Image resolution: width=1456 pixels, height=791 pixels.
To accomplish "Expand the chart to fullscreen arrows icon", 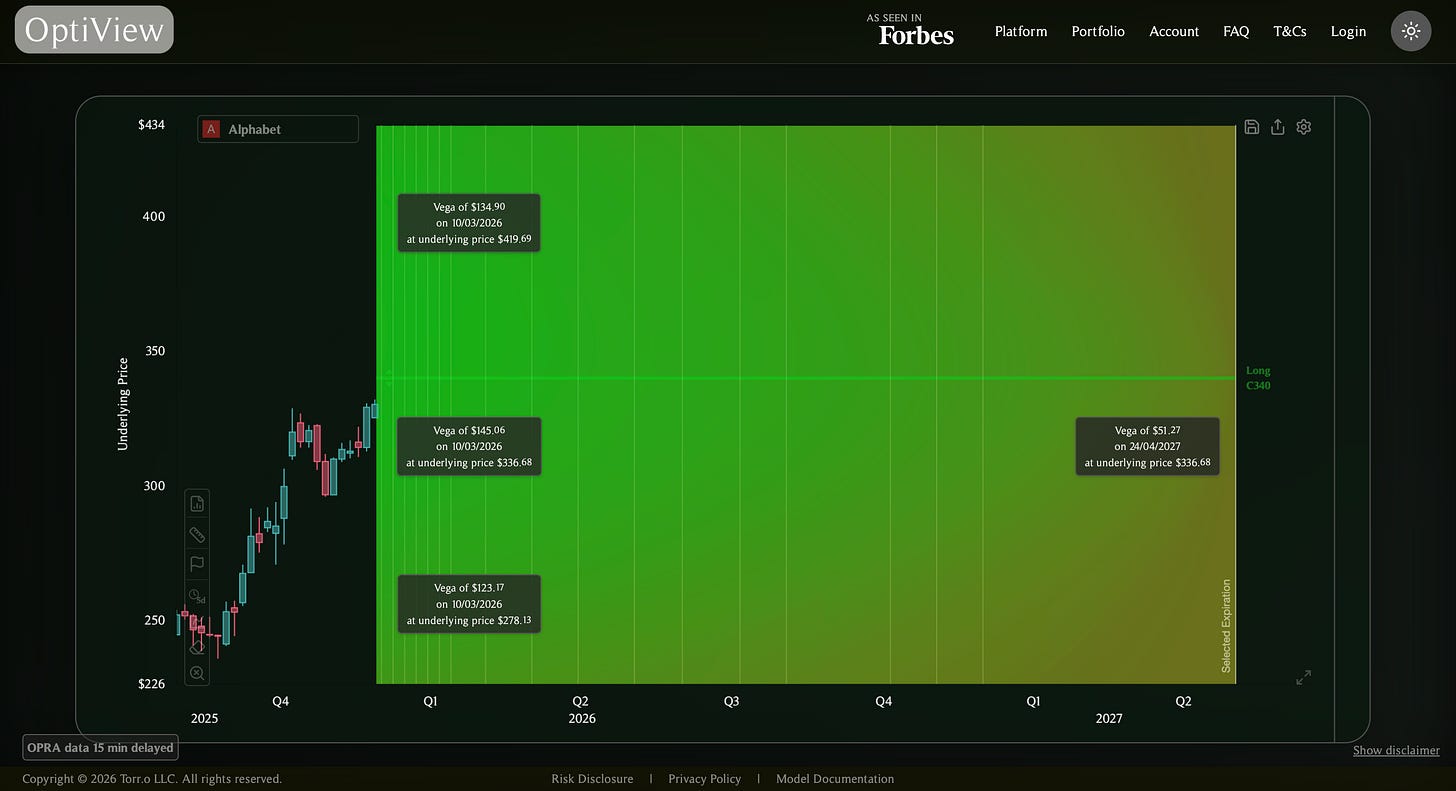I will pos(1303,677).
